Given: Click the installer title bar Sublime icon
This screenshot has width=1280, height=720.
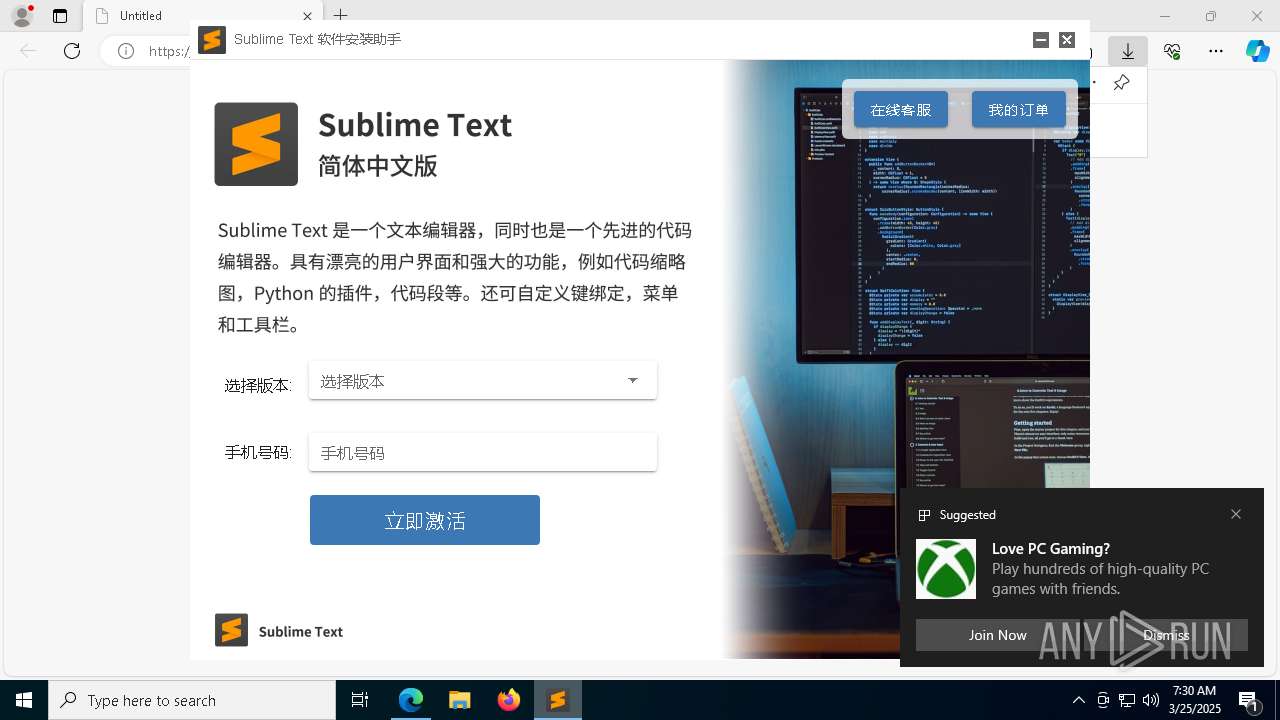Looking at the screenshot, I should (x=212, y=40).
